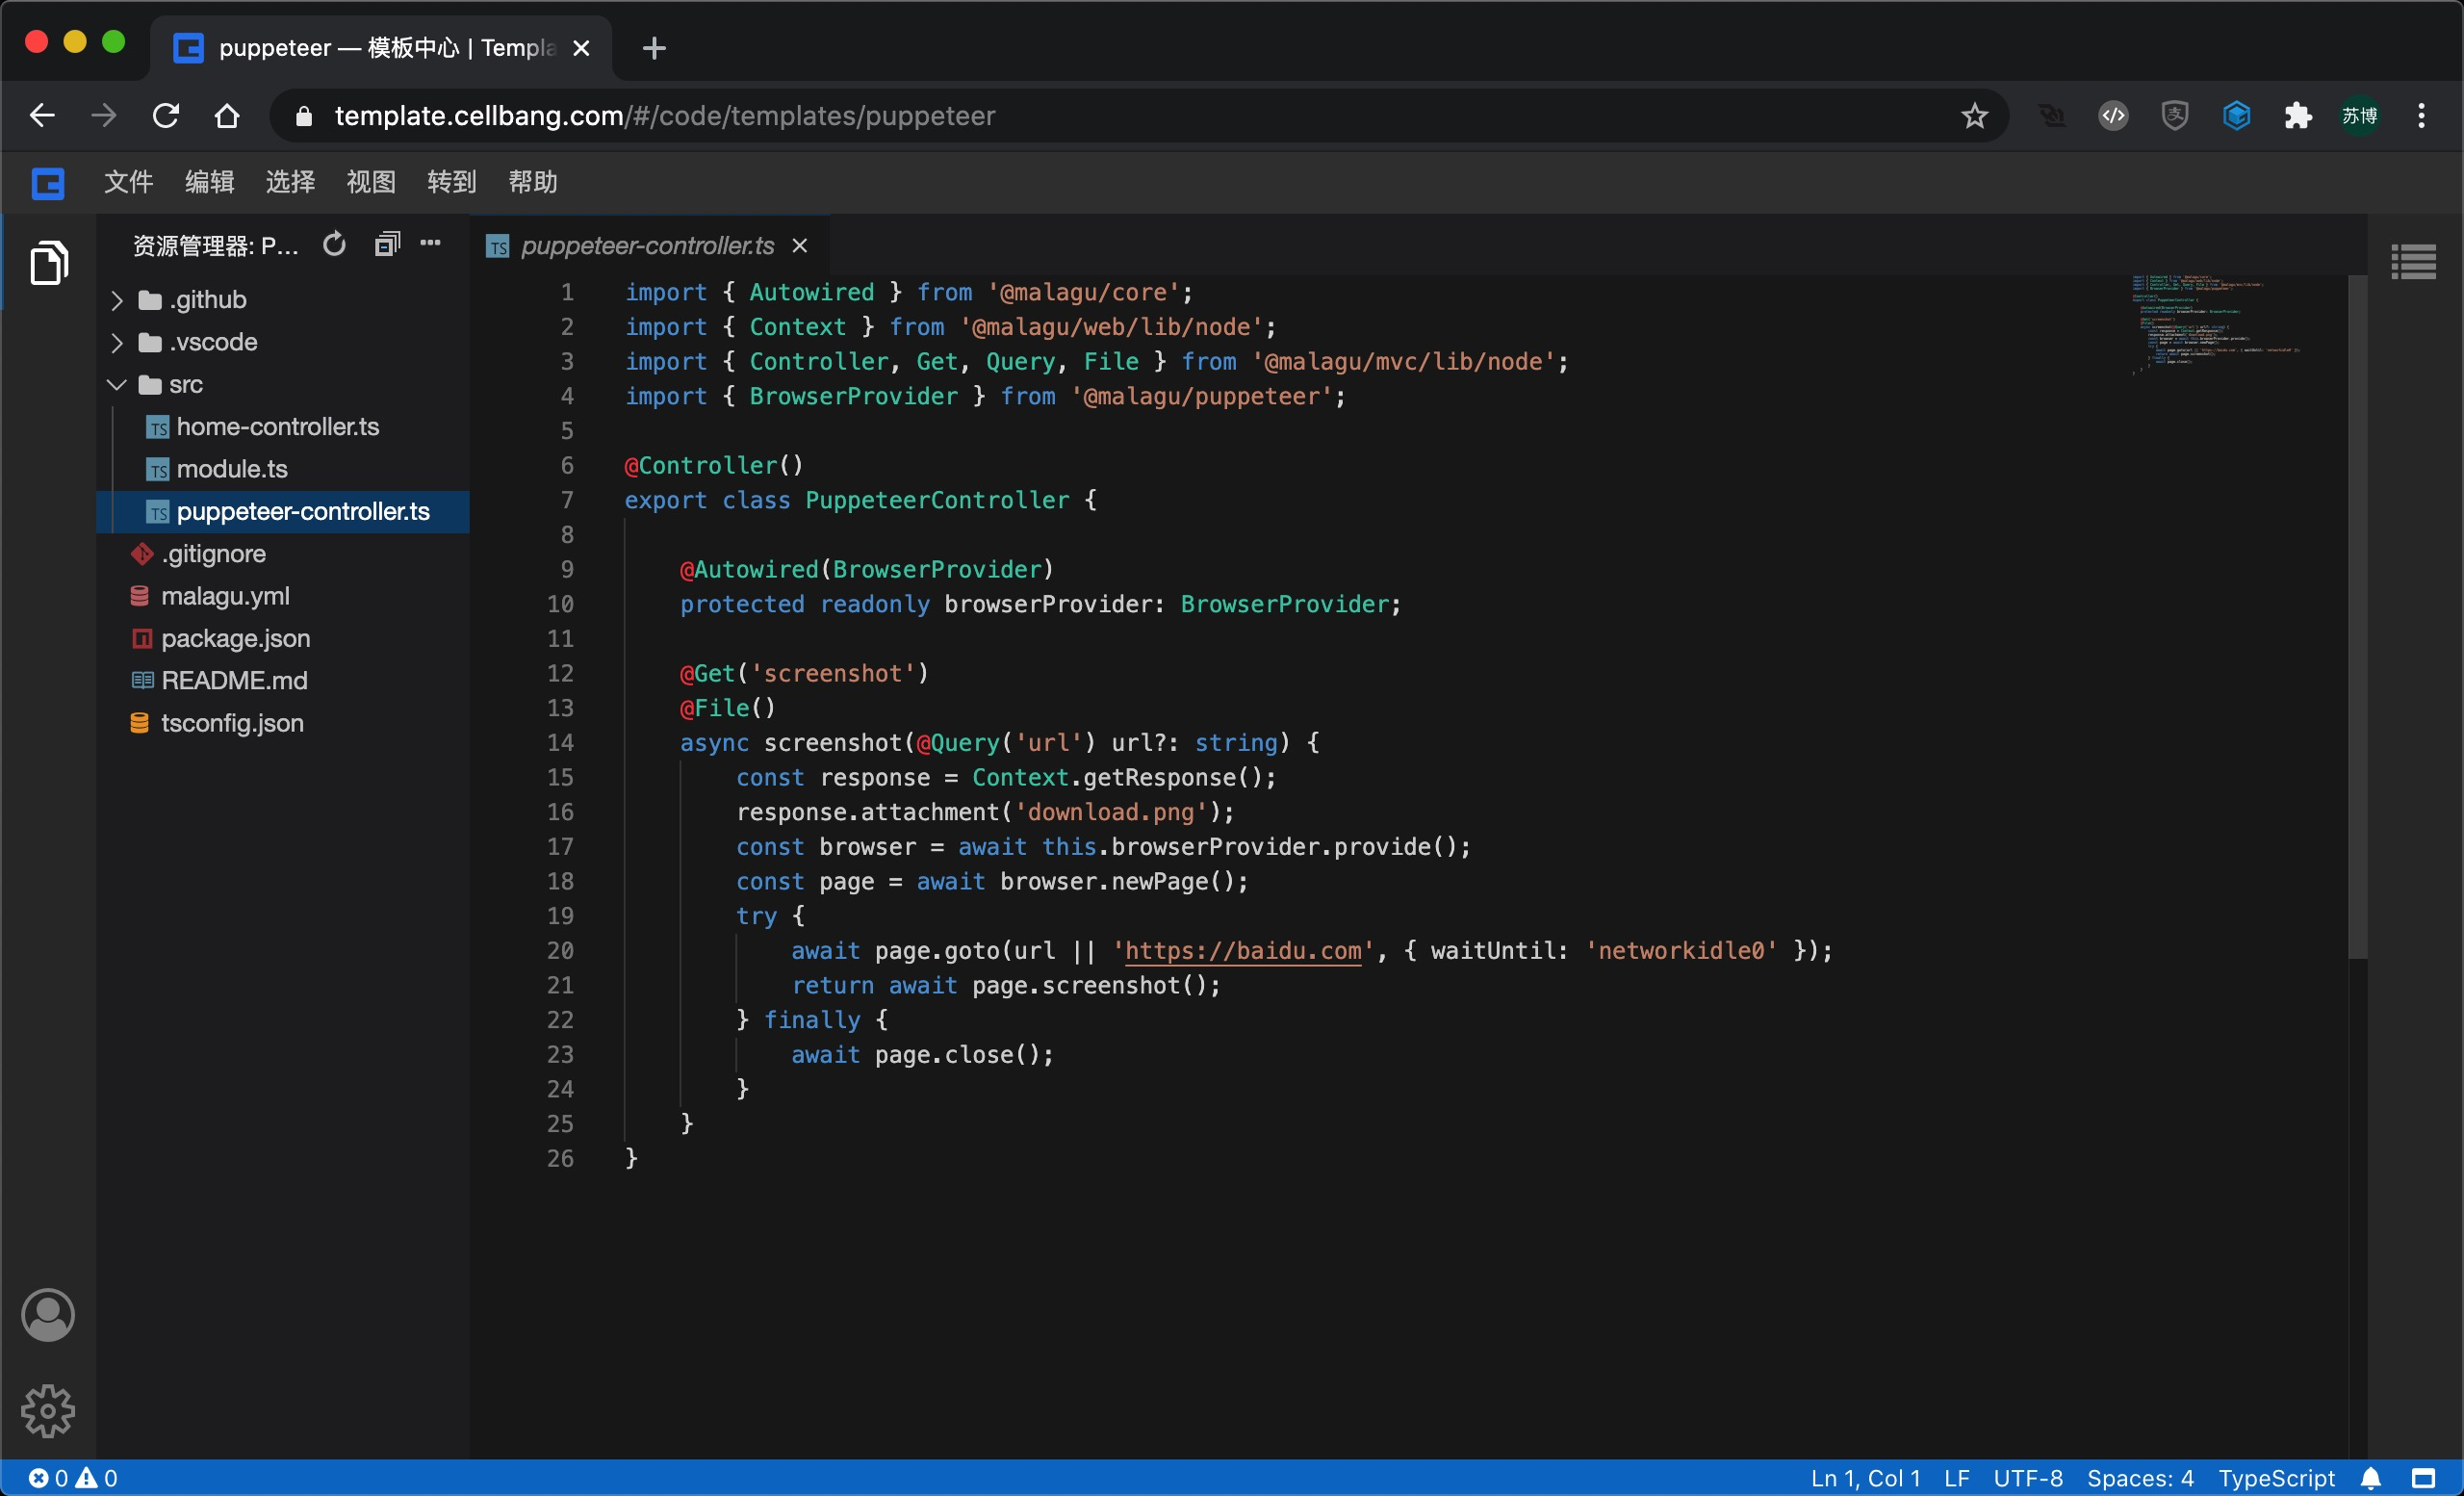This screenshot has width=2464, height=1496.
Task: Open the Manage gear icon
Action: [x=48, y=1411]
